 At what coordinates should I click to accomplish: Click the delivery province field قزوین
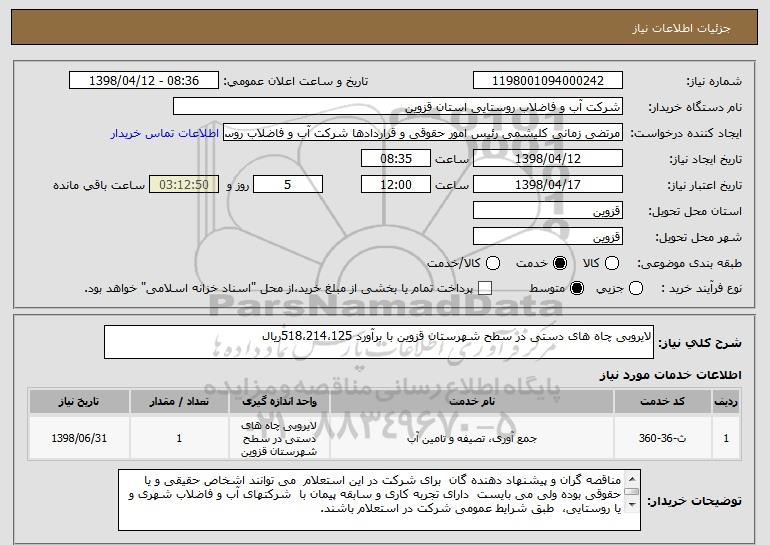[x=548, y=211]
